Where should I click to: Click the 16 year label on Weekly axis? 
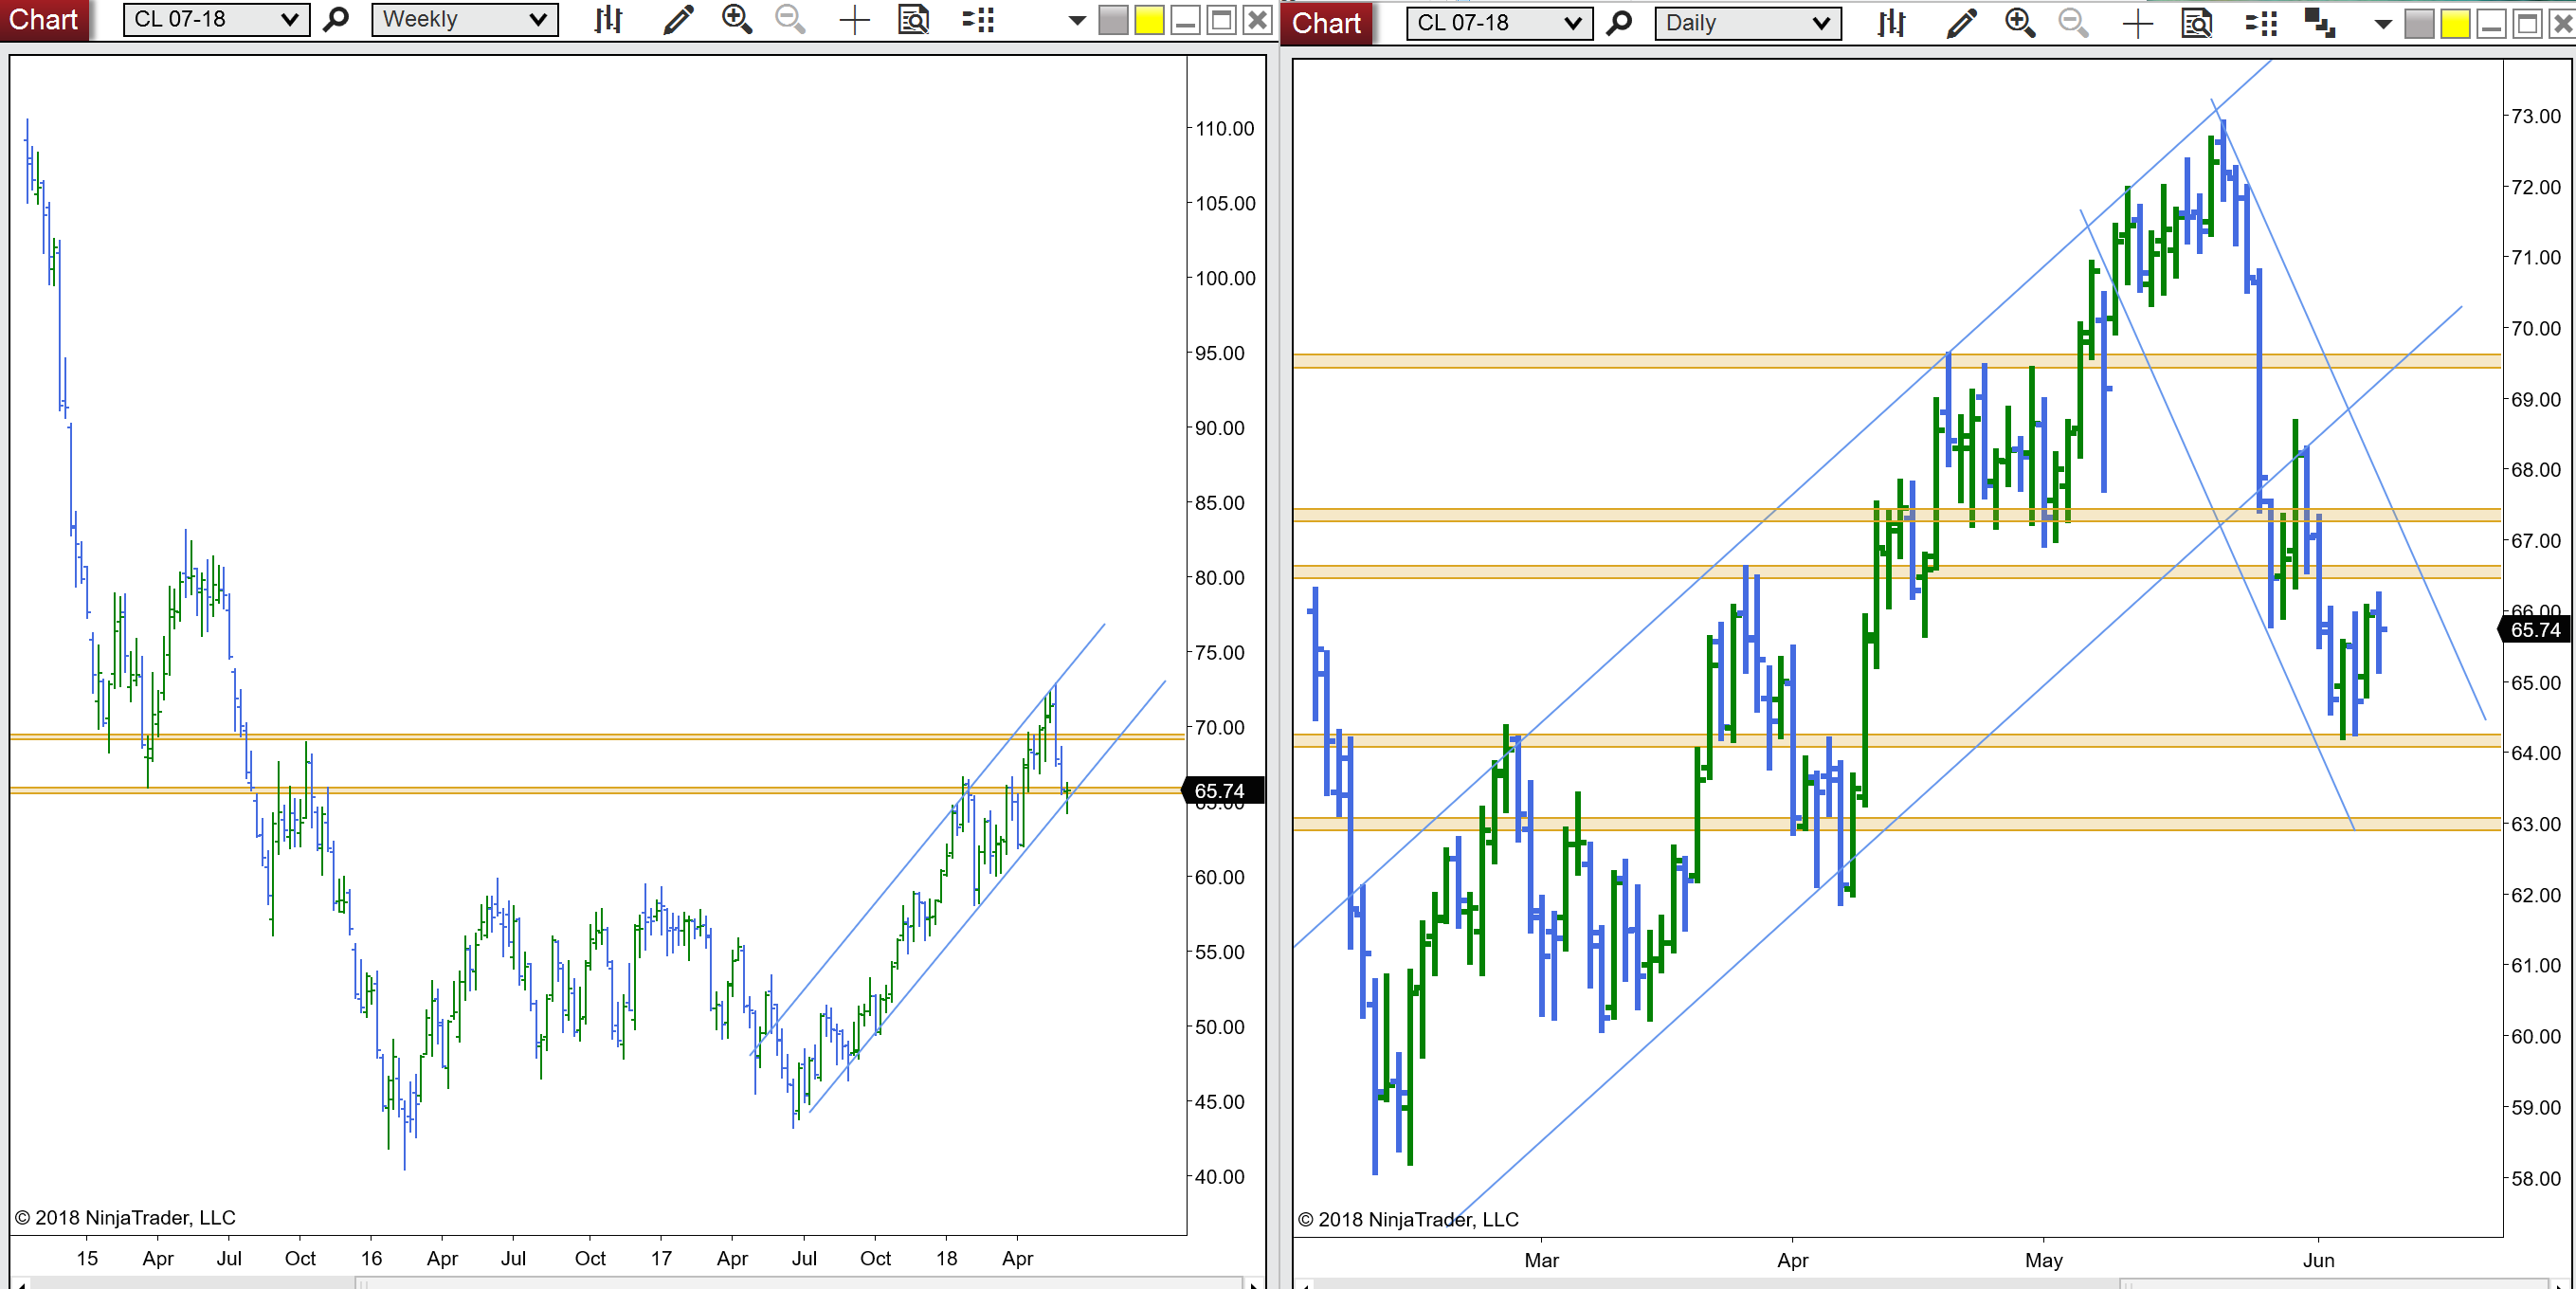click(371, 1258)
